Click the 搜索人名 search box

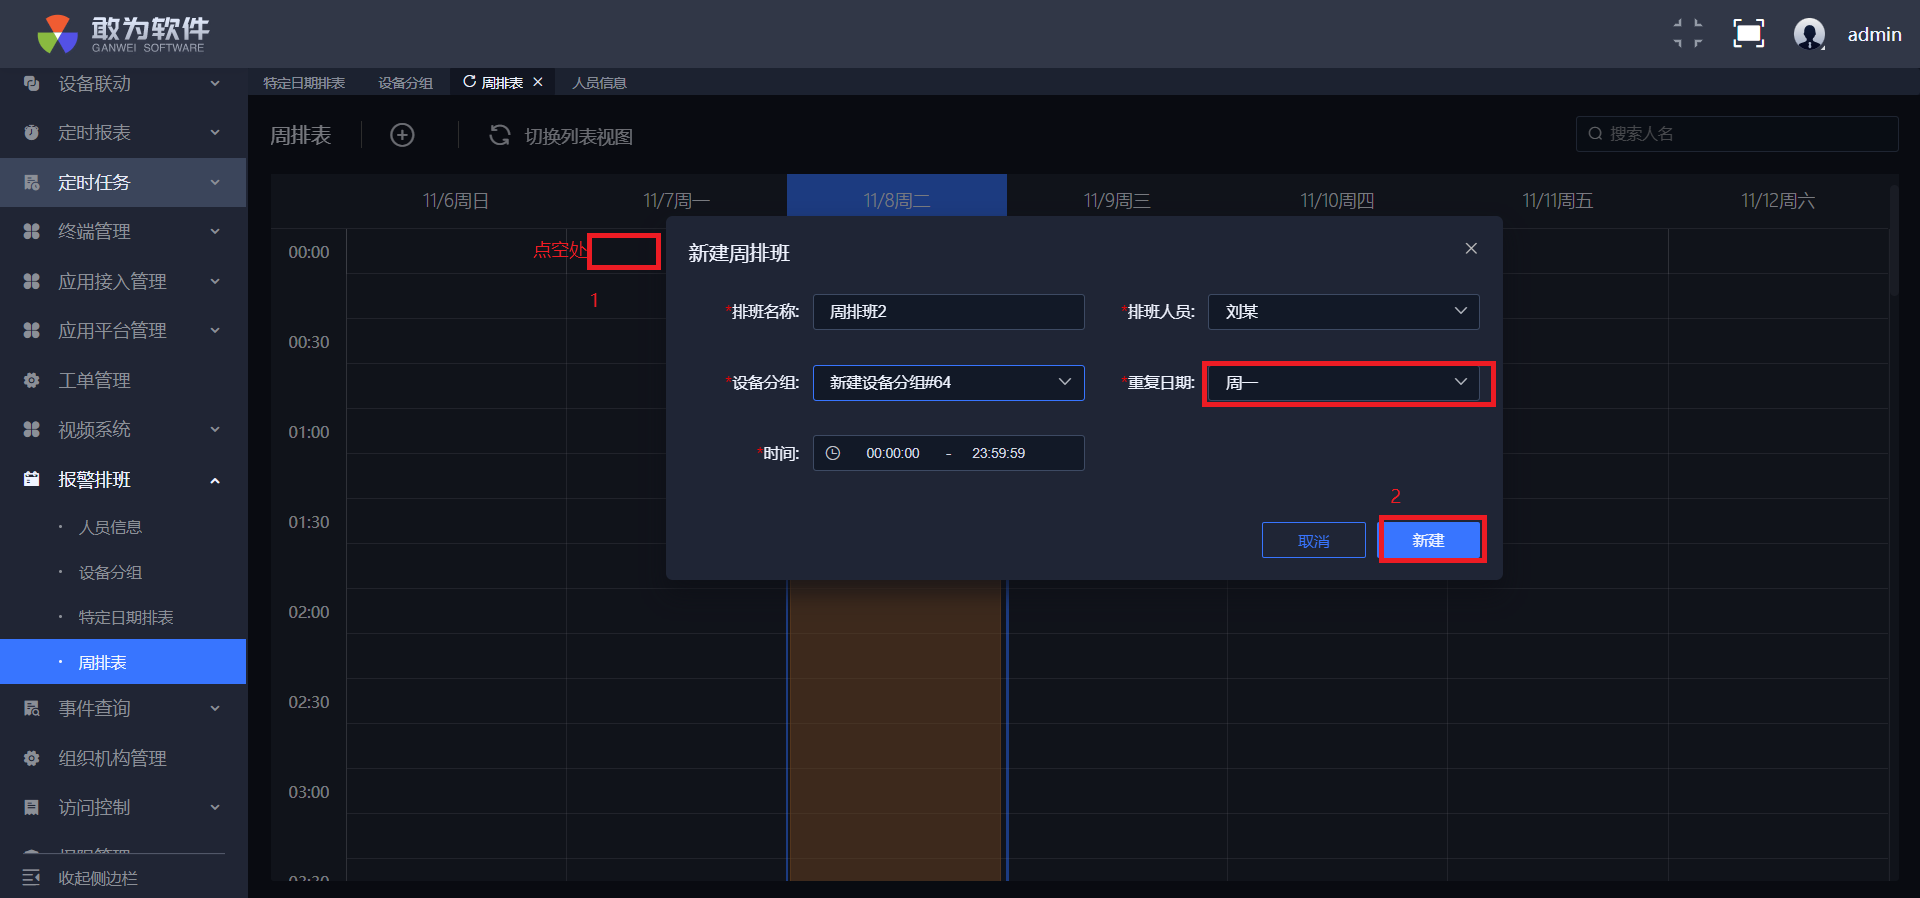[1737, 134]
